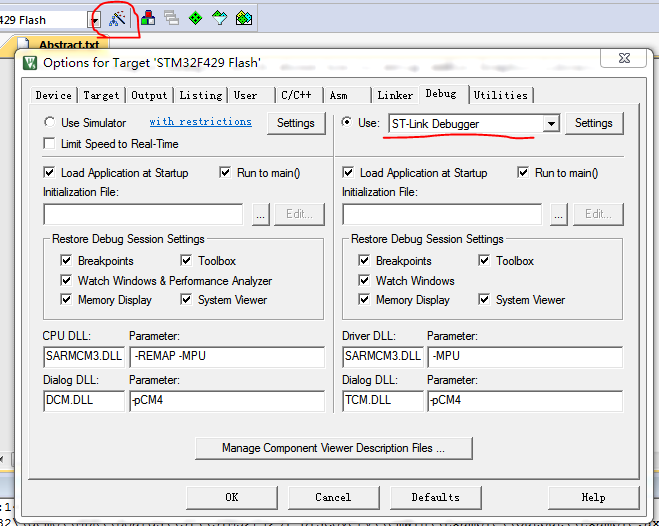This screenshot has height=526, width=659.
Task: Edit the CPU DLL field SARMCM3.DLL
Action: pos(84,356)
